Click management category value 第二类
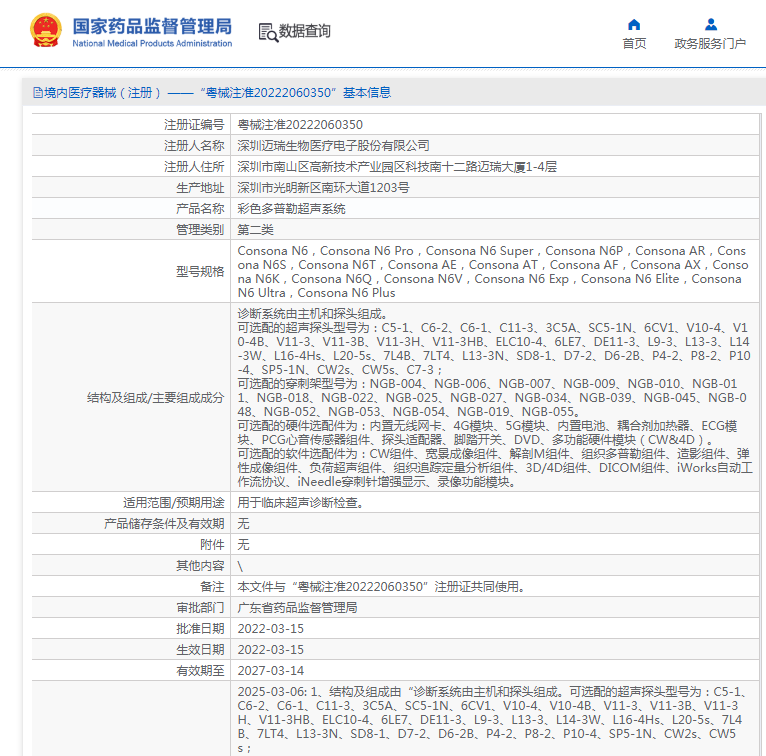 click(255, 230)
